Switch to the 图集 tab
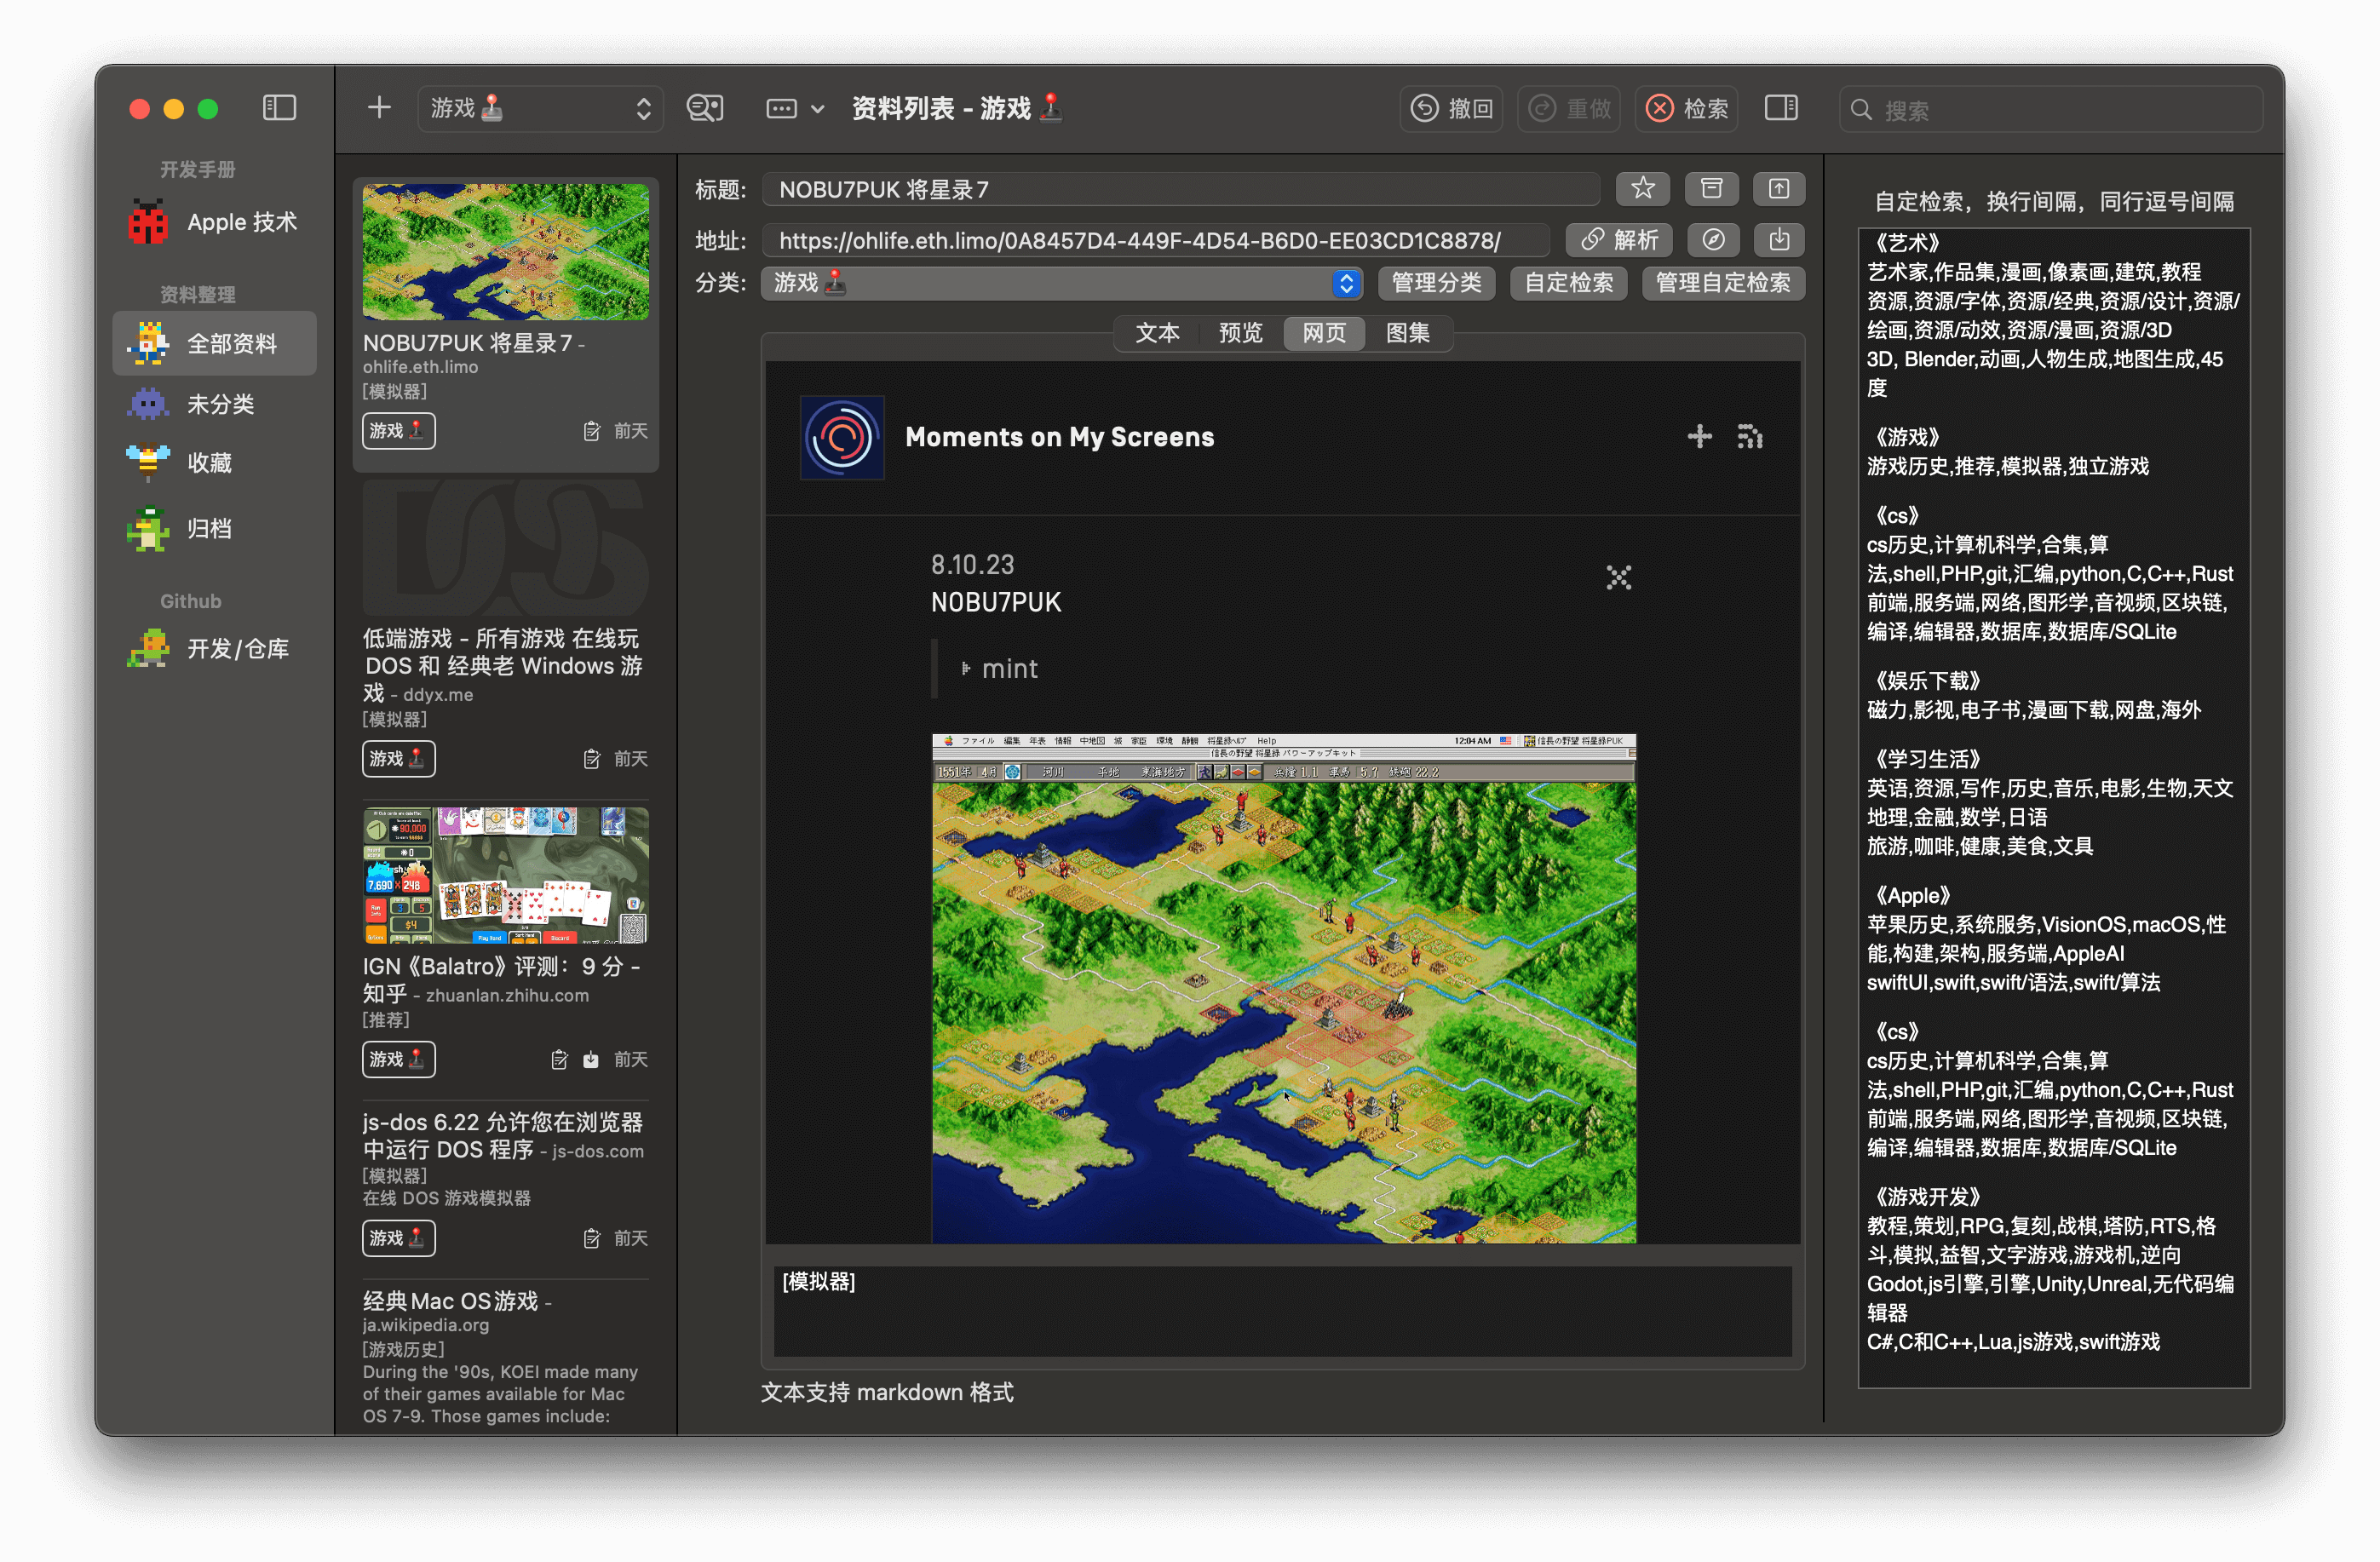This screenshot has width=2380, height=1562. point(1407,332)
